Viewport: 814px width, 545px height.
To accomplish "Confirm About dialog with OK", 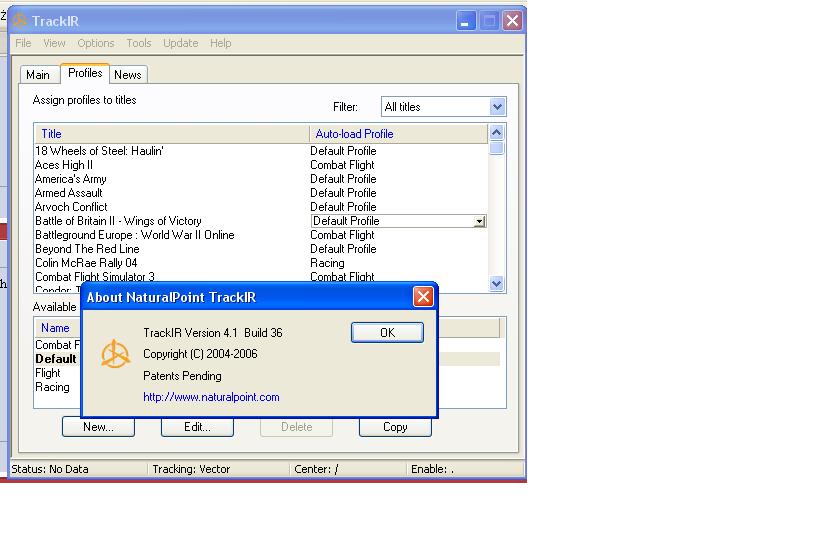I will (x=387, y=333).
